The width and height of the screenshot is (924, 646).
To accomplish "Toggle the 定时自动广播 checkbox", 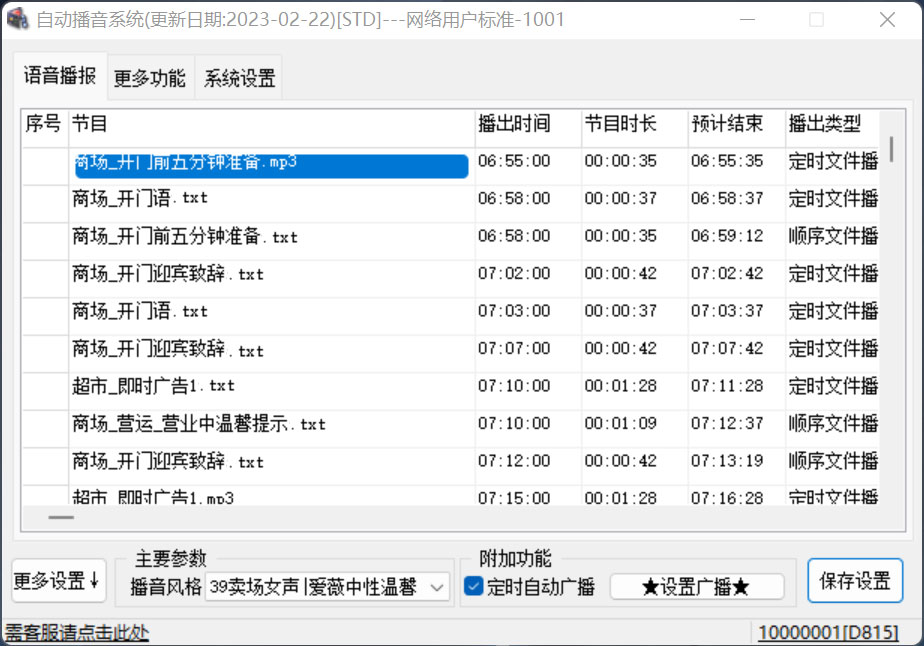I will [x=474, y=587].
